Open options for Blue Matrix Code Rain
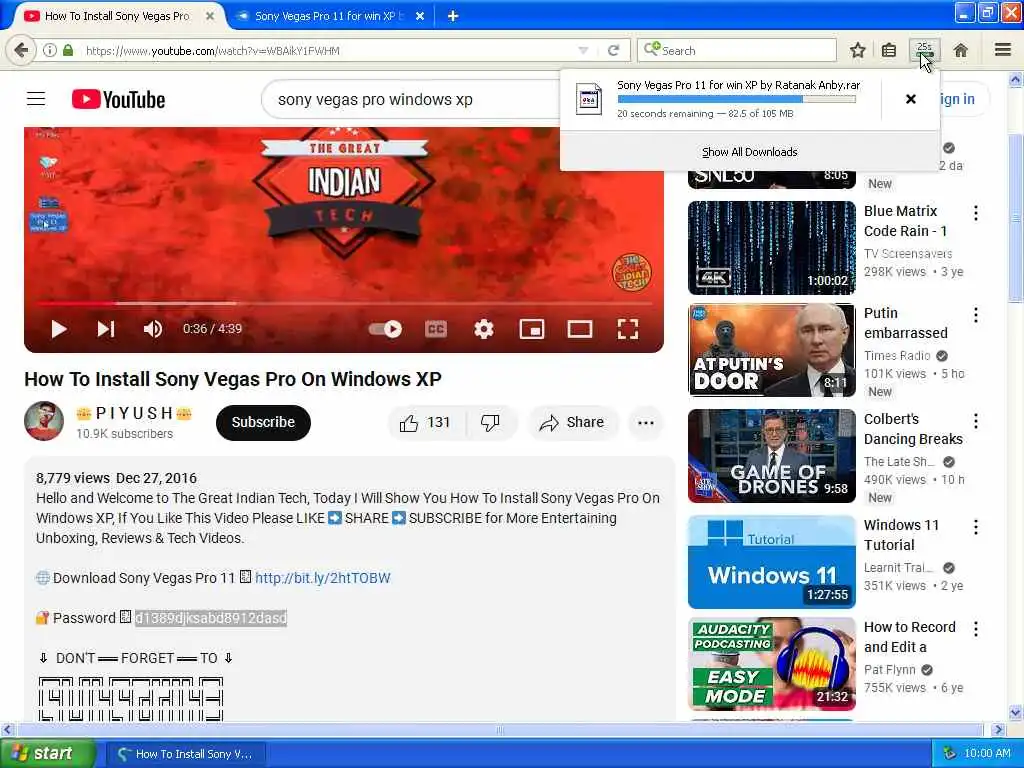1024x768 pixels. click(976, 213)
